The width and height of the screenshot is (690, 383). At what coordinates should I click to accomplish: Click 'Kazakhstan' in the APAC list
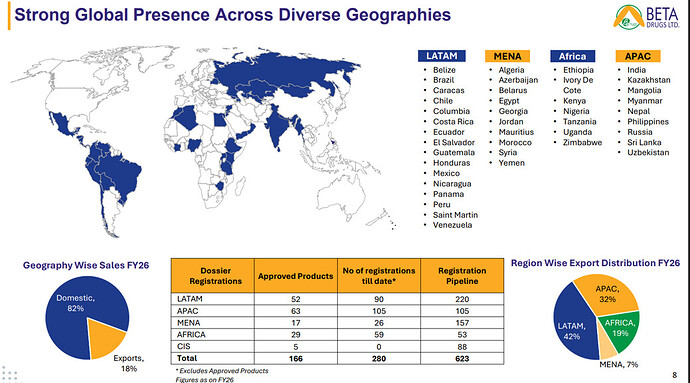click(649, 80)
